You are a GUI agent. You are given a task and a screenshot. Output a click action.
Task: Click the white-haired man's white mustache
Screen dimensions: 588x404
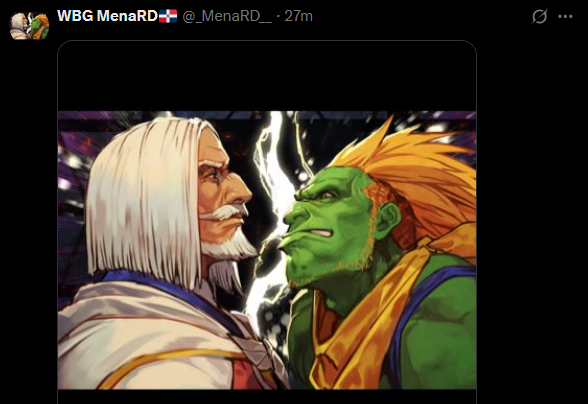[224, 213]
